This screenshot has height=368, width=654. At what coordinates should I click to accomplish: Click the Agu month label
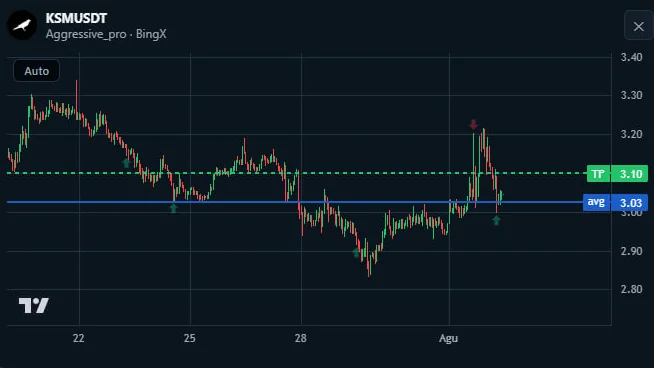coord(448,338)
